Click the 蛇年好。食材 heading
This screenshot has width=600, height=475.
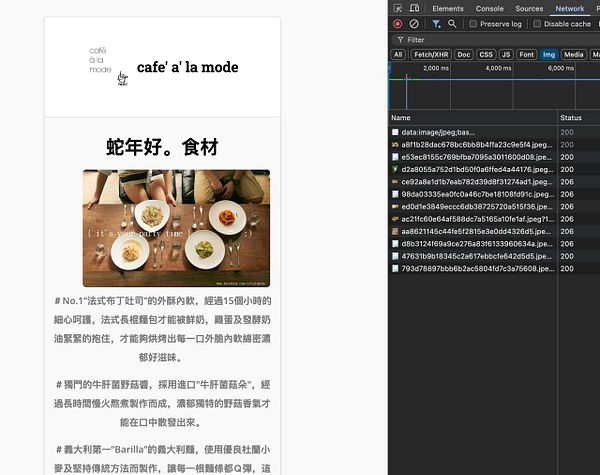click(x=162, y=147)
